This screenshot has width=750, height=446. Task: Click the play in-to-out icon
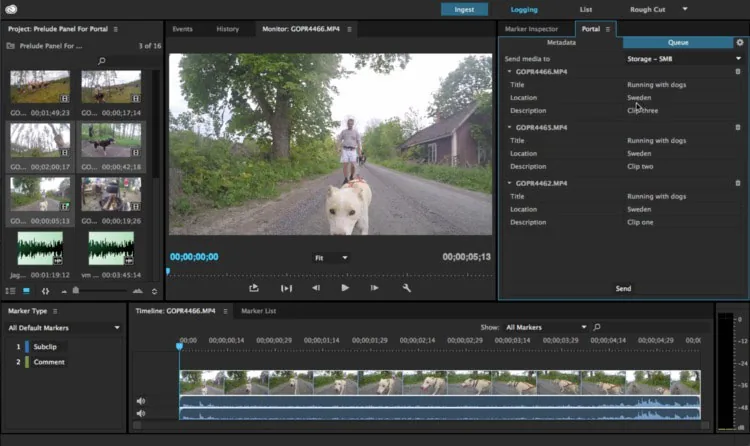(286, 288)
